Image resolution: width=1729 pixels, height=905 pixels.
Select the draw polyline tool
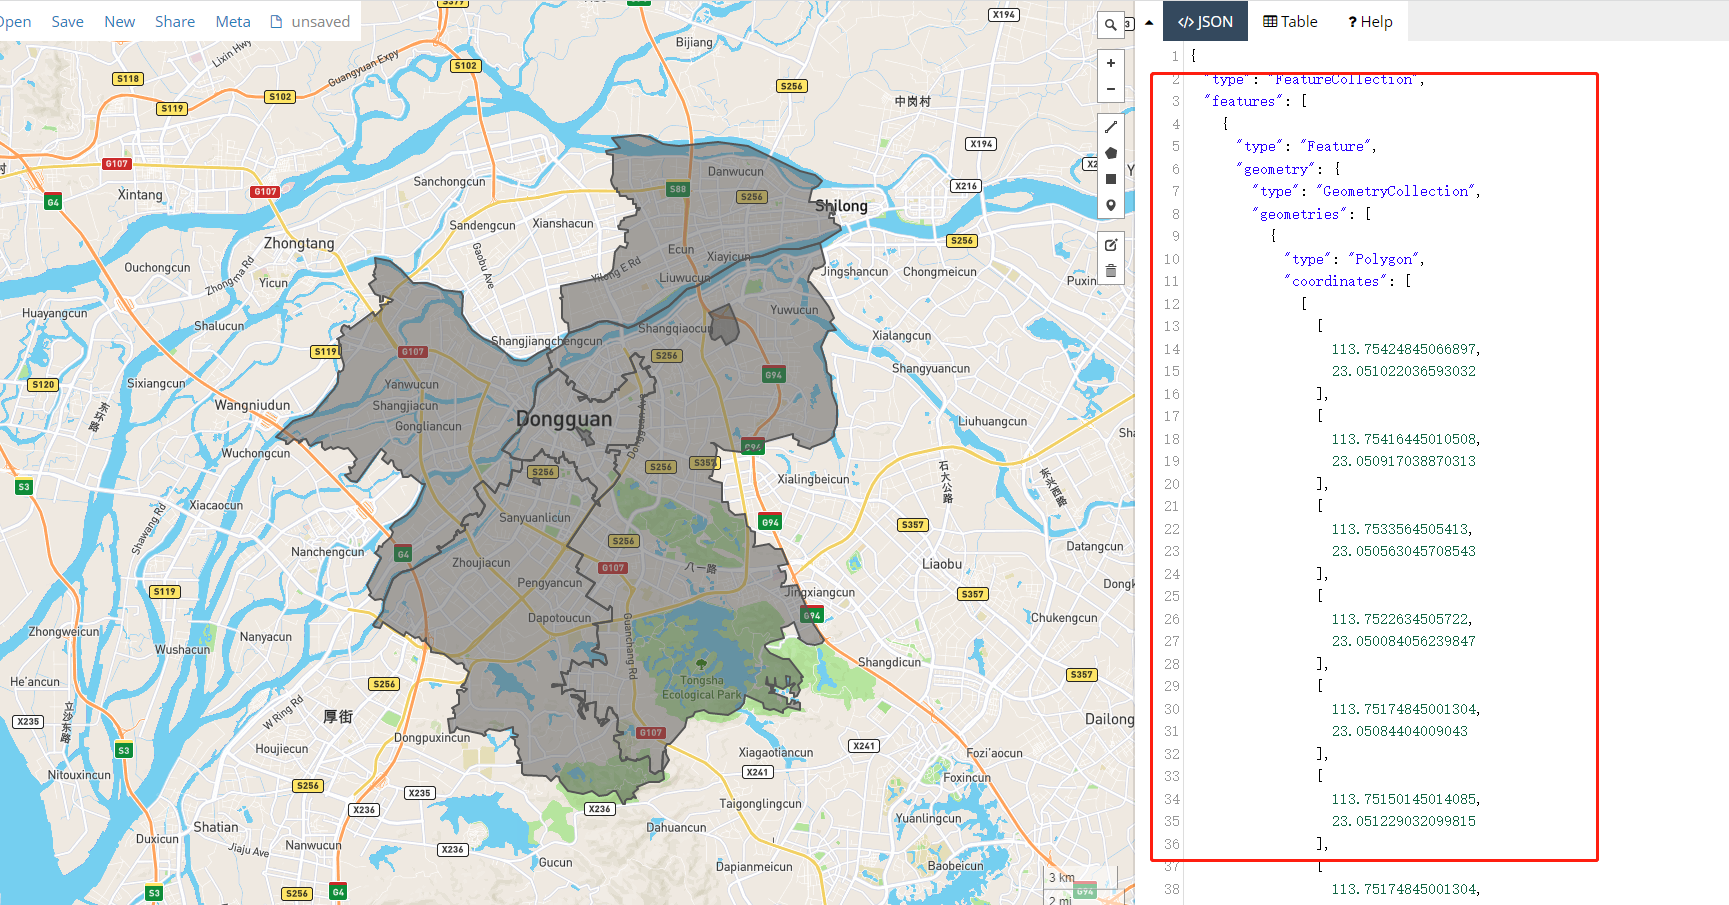pyautogui.click(x=1110, y=127)
